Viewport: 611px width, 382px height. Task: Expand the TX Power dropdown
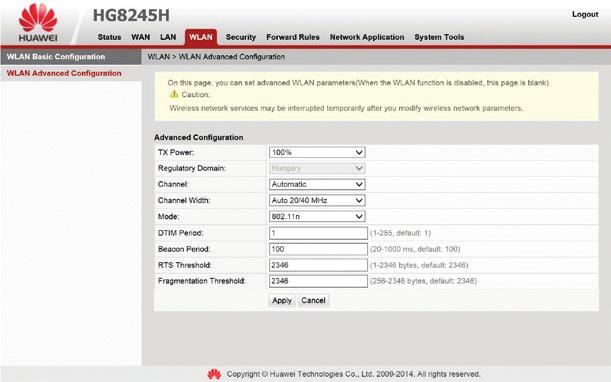[x=317, y=152]
